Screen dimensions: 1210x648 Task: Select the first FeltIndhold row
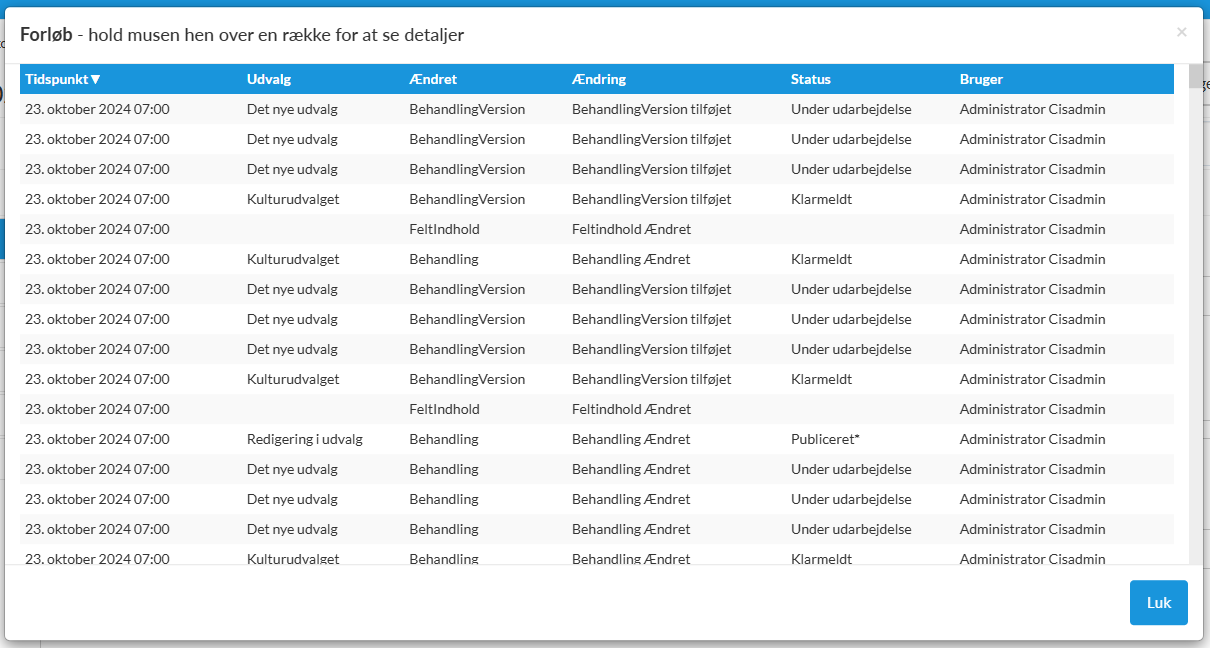pos(444,229)
